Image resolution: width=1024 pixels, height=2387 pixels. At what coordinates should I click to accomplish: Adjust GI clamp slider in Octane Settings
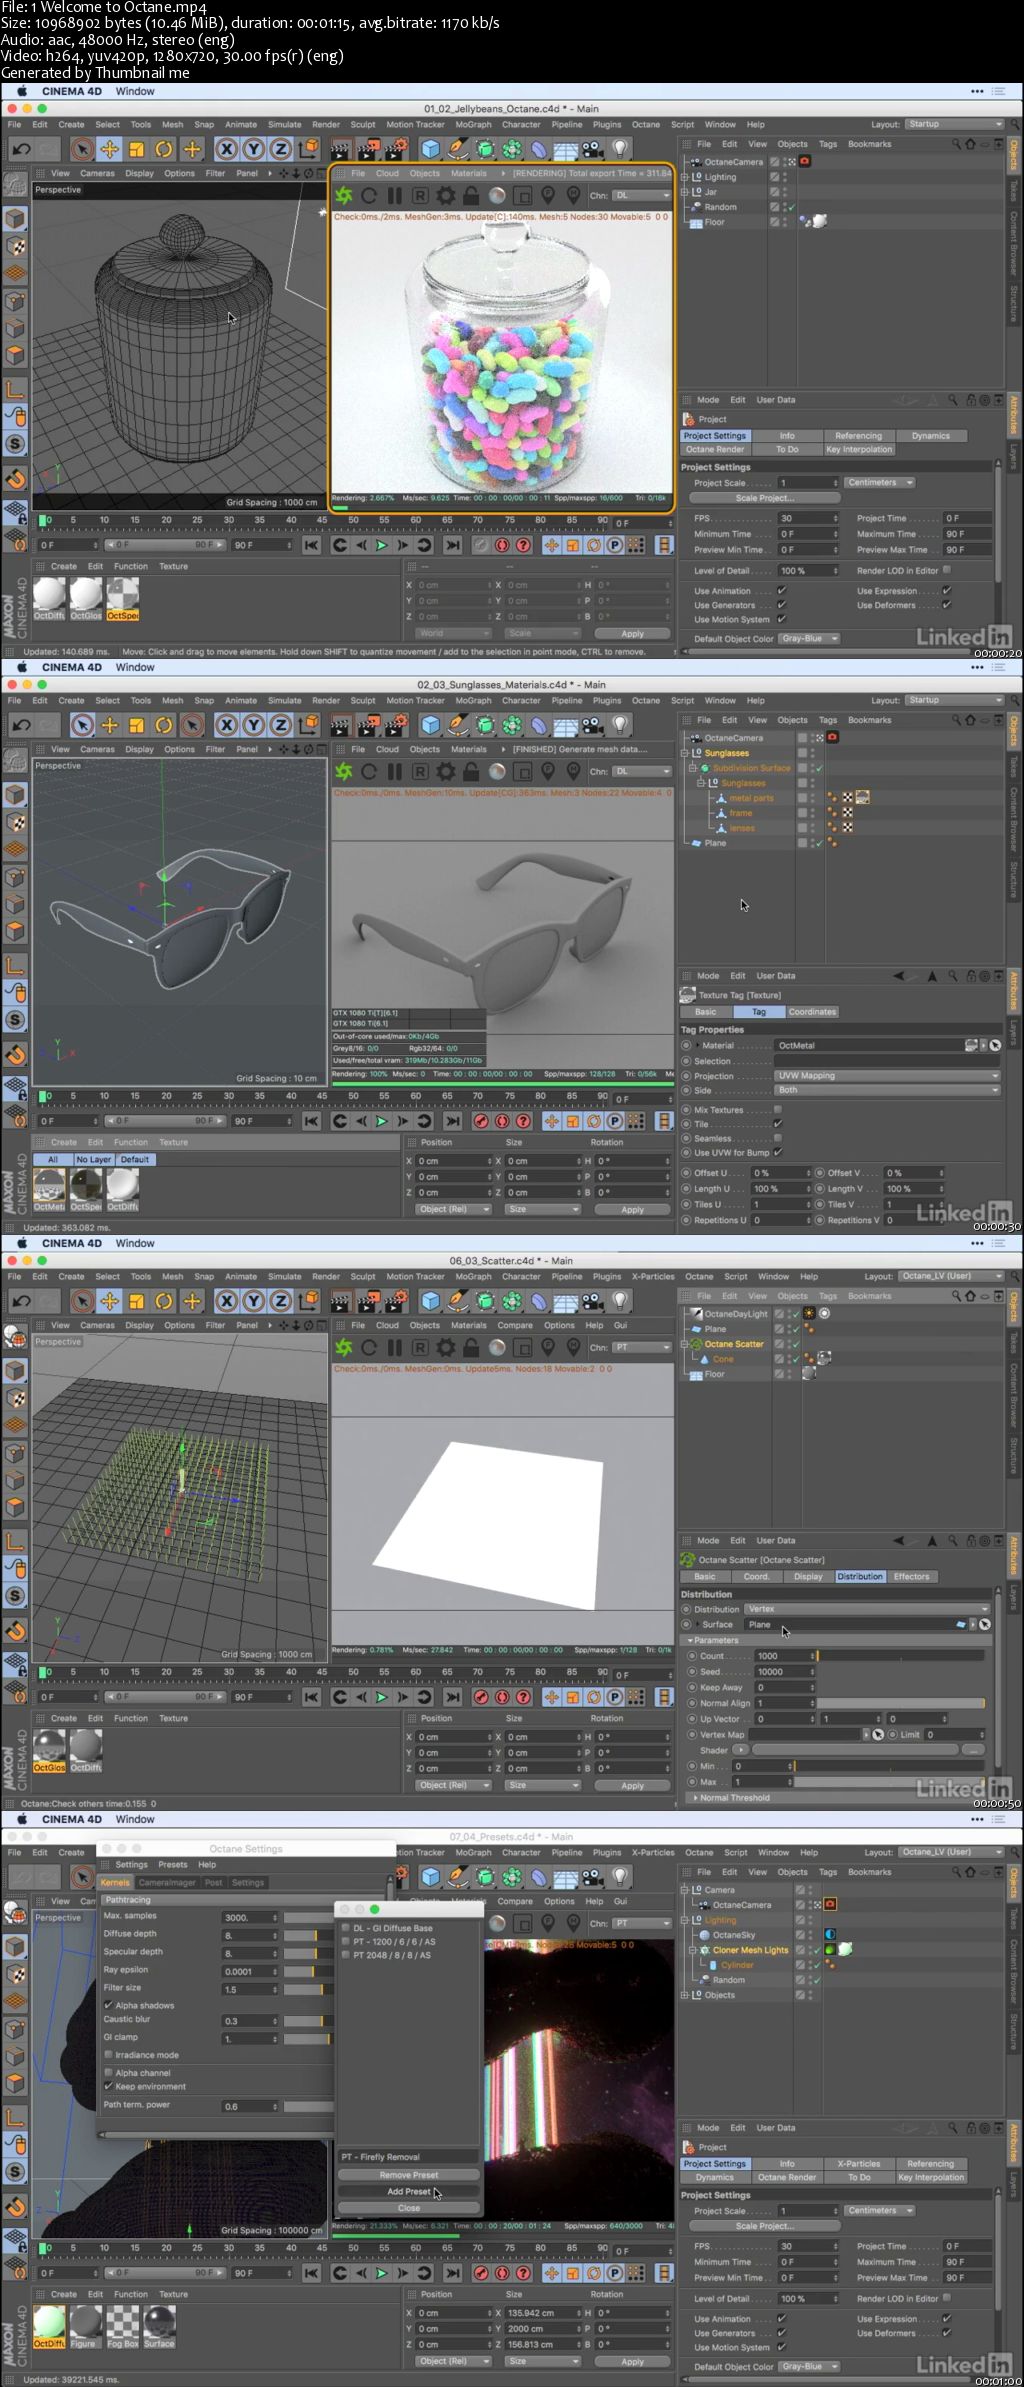[308, 2038]
